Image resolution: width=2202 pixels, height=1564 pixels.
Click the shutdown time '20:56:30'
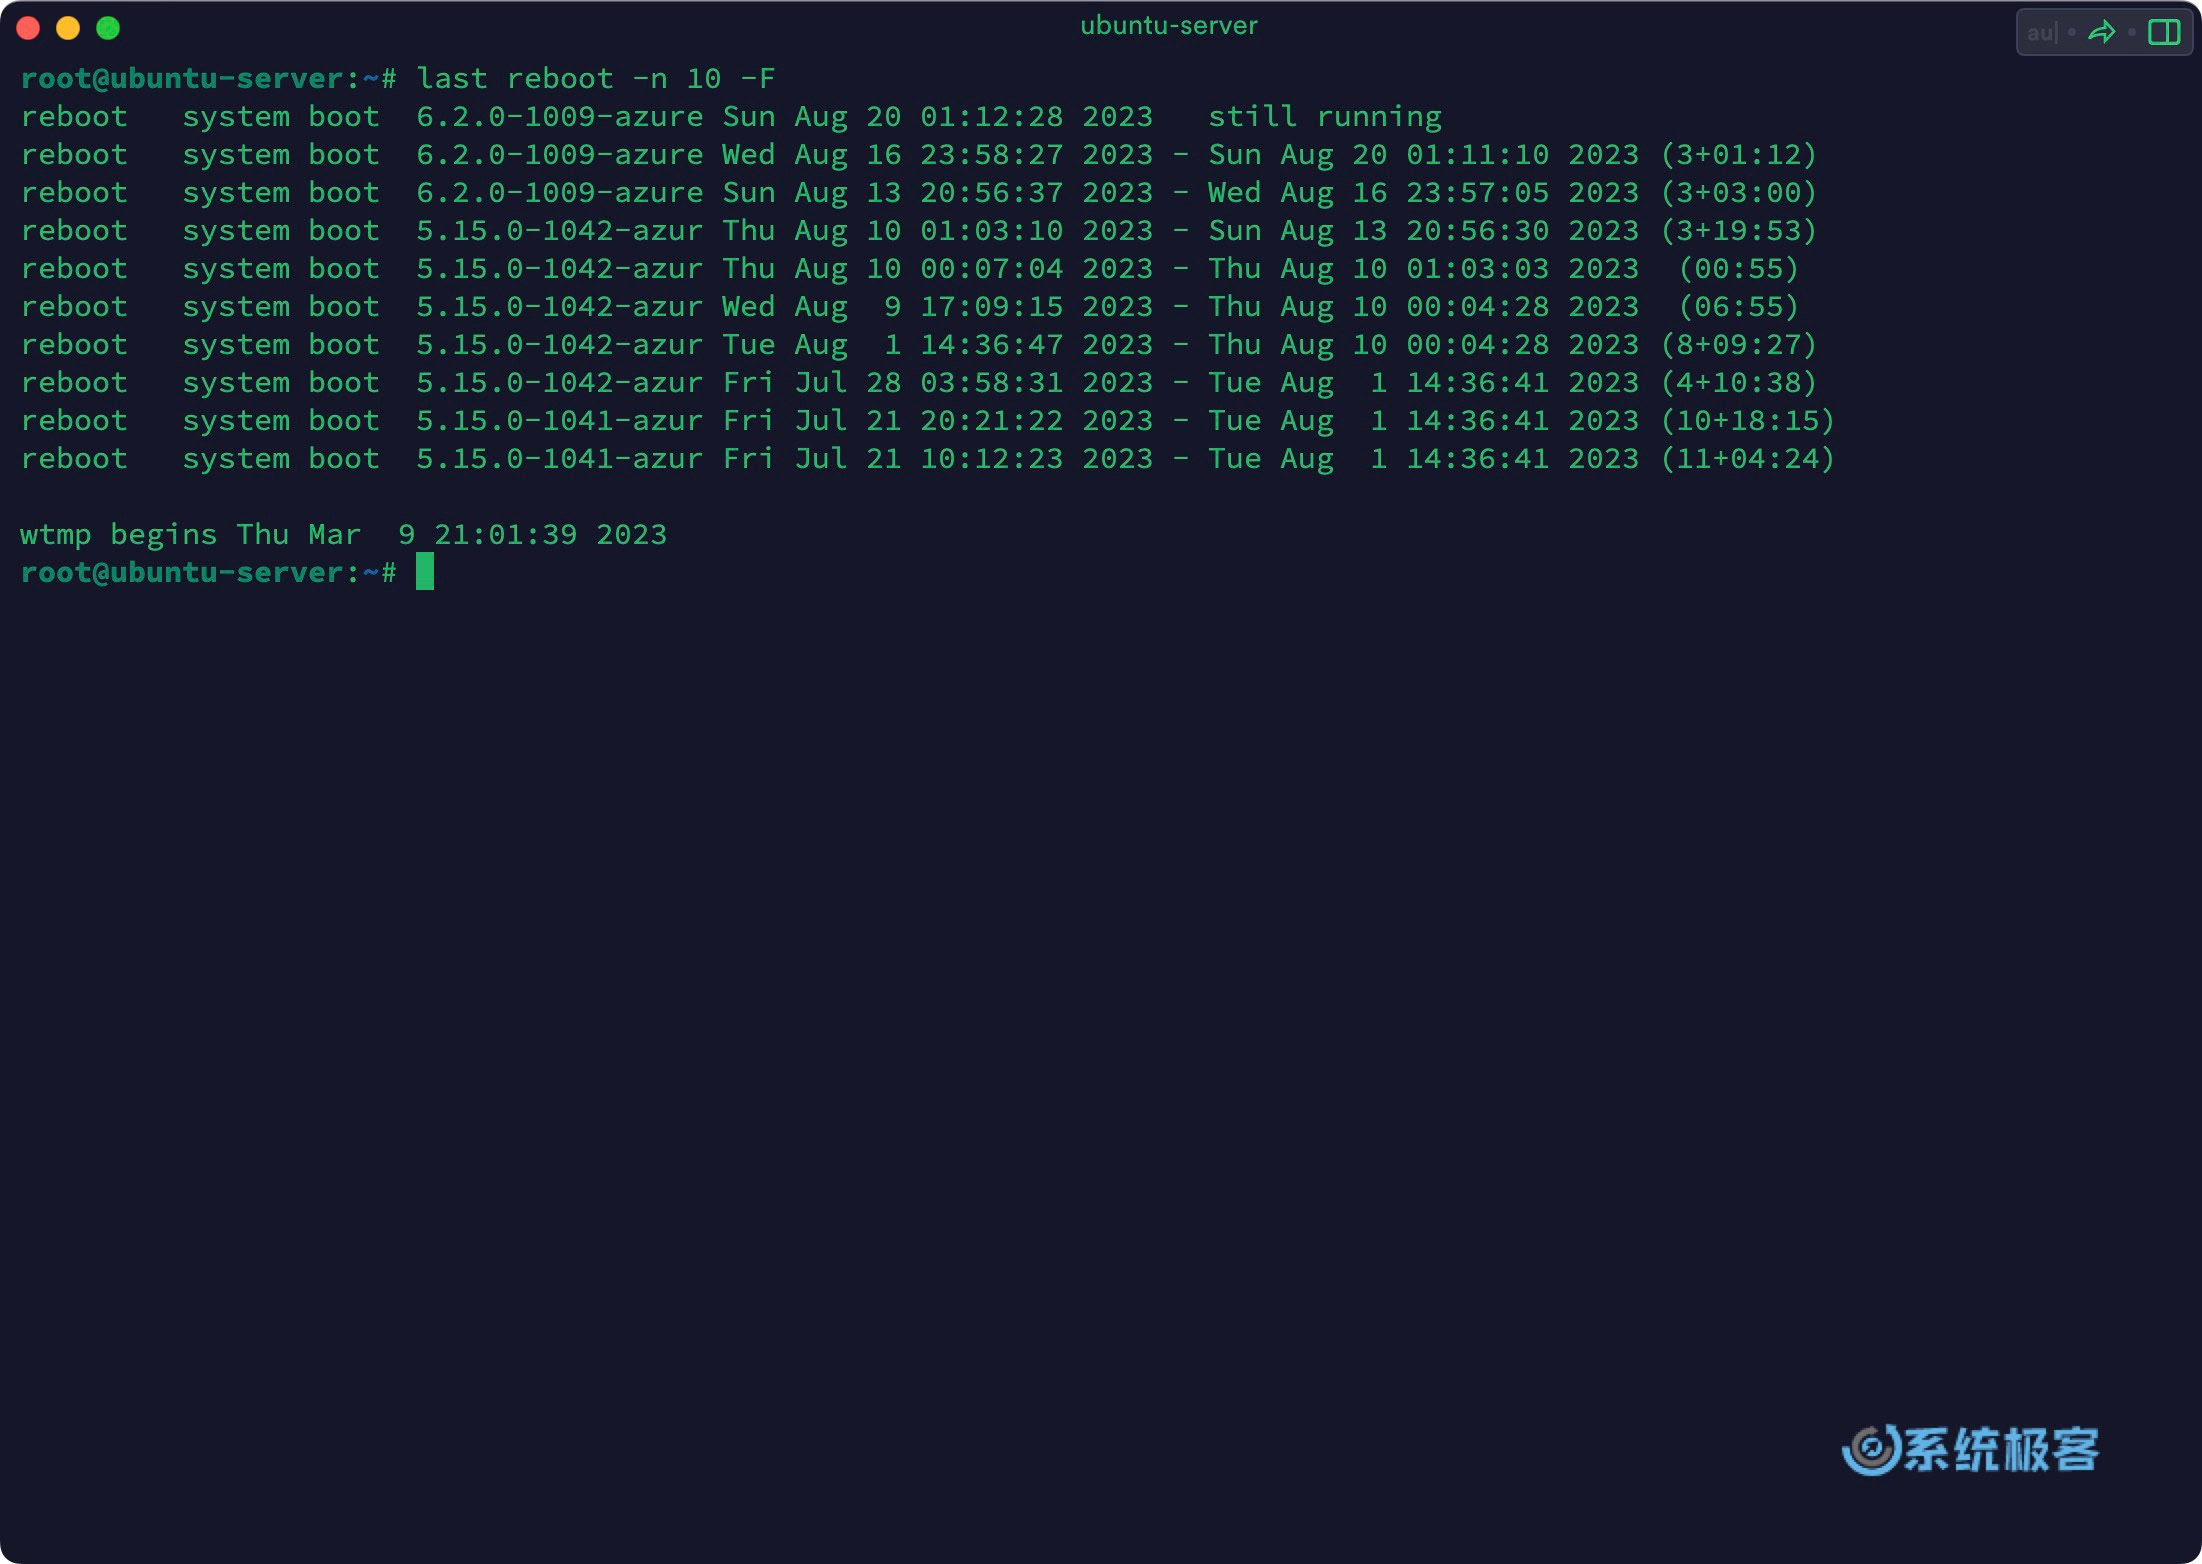pos(1477,230)
